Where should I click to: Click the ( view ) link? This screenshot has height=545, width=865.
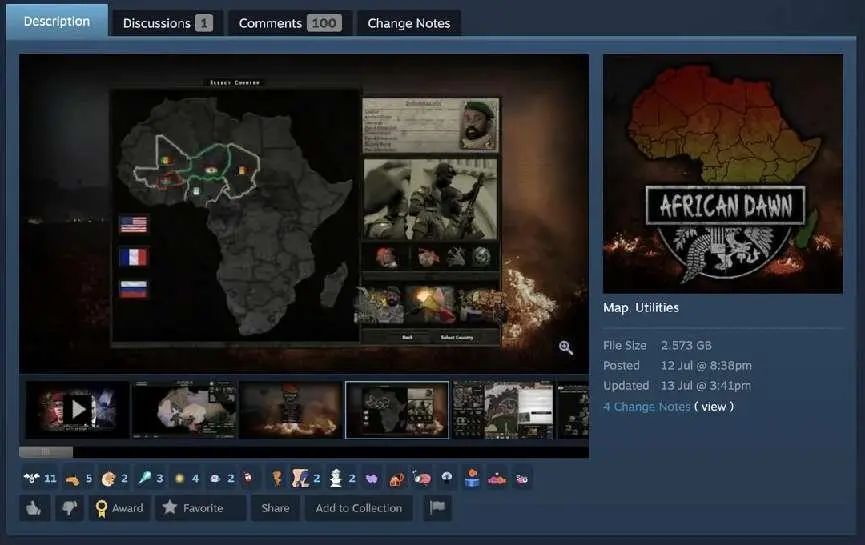[x=714, y=407]
